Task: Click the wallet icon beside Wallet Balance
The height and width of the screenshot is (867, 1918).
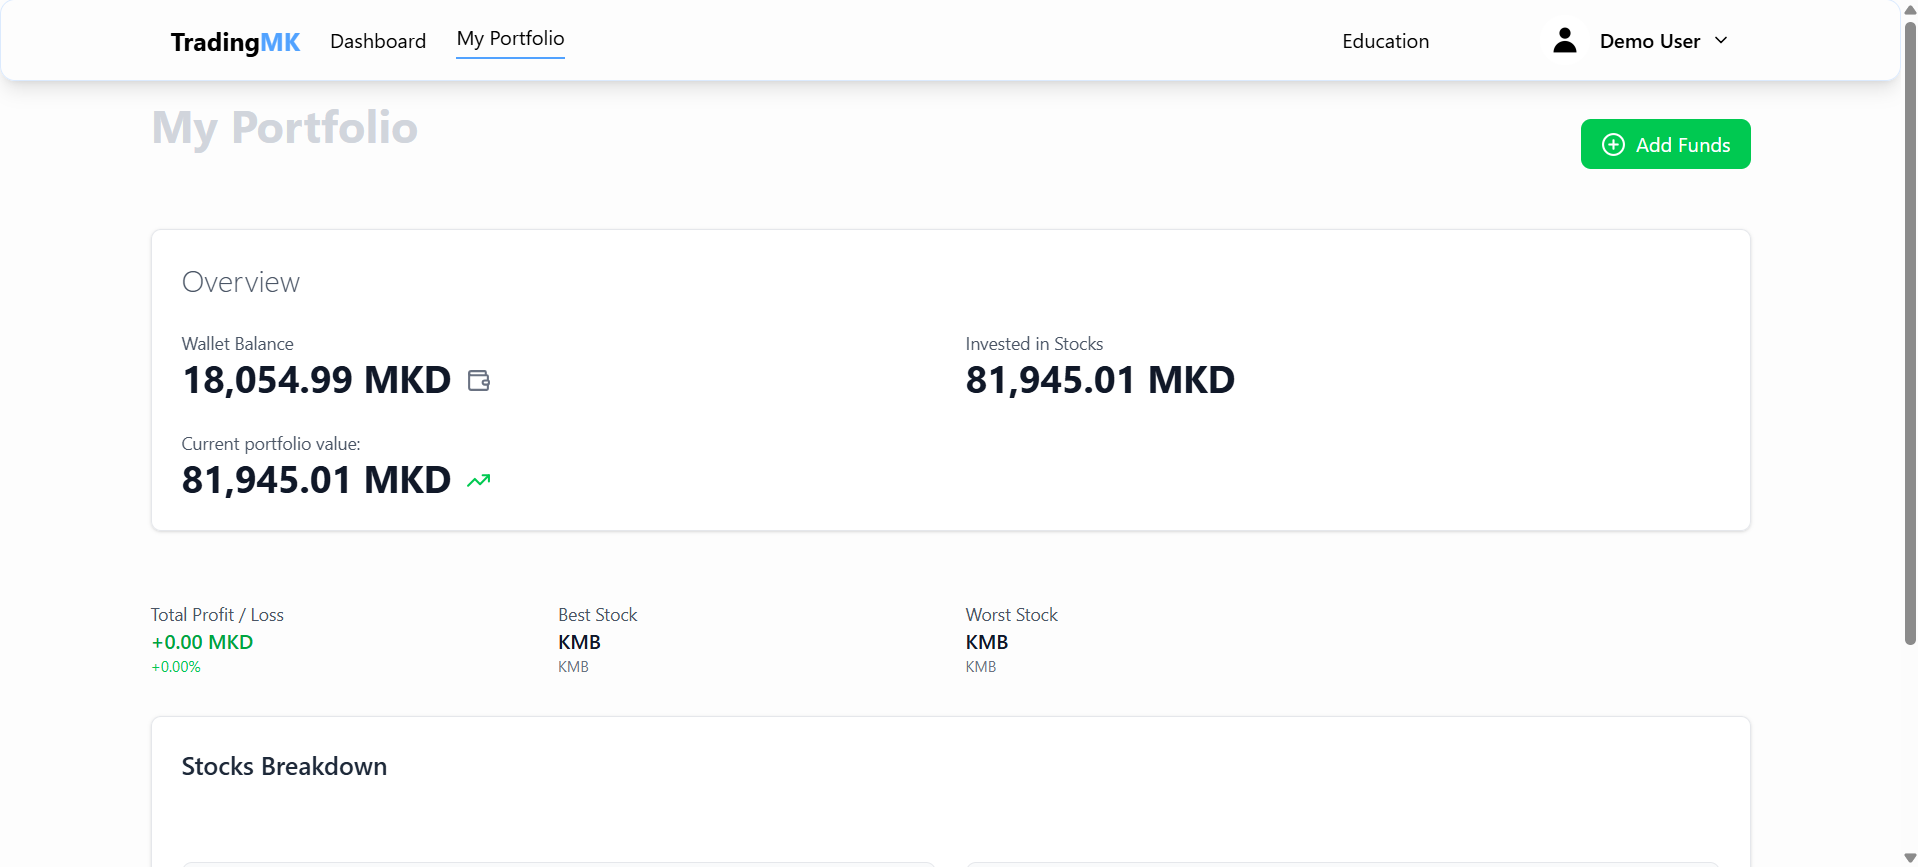Action: pyautogui.click(x=479, y=381)
